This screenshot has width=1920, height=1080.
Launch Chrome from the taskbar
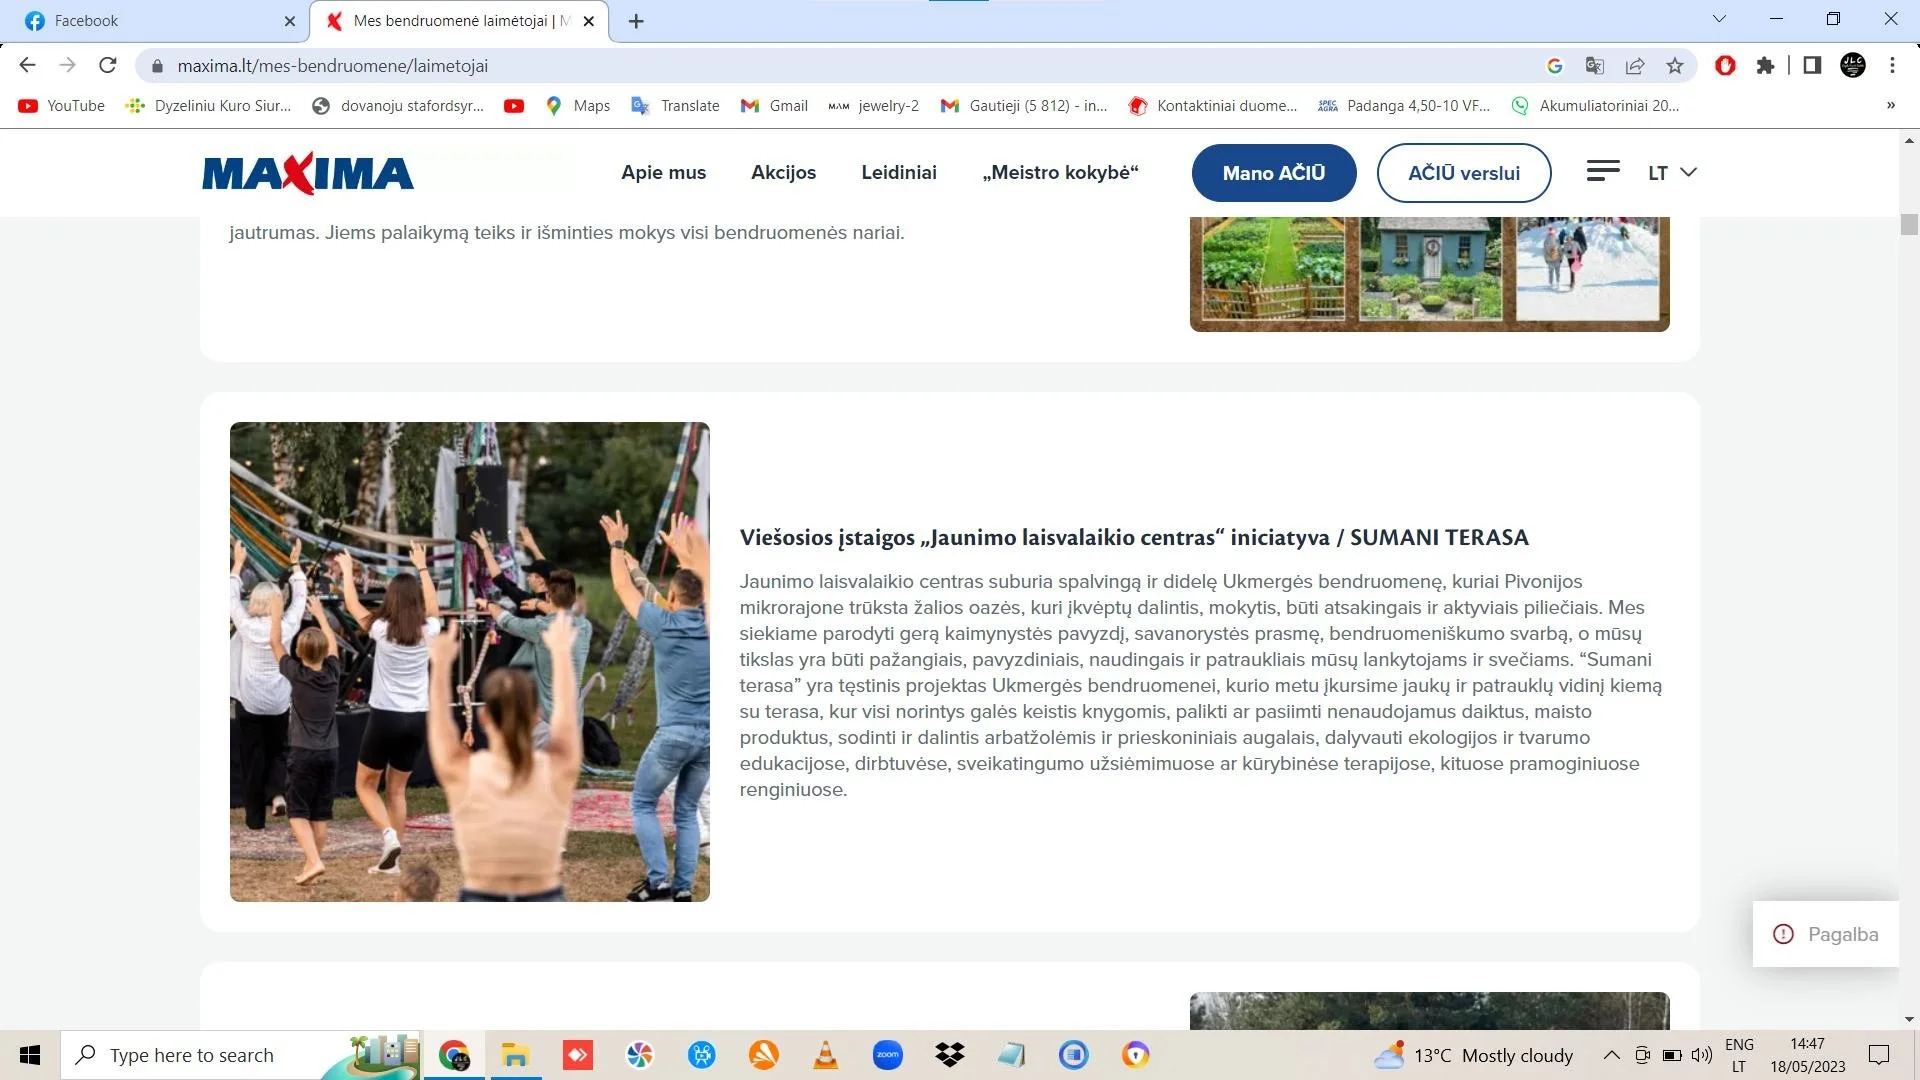[454, 1055]
